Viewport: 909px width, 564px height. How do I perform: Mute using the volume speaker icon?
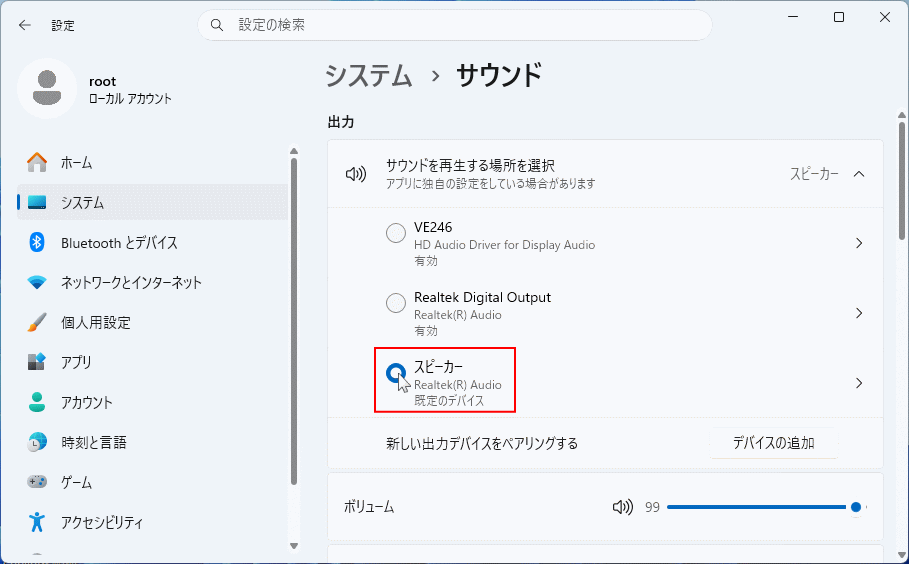(623, 507)
